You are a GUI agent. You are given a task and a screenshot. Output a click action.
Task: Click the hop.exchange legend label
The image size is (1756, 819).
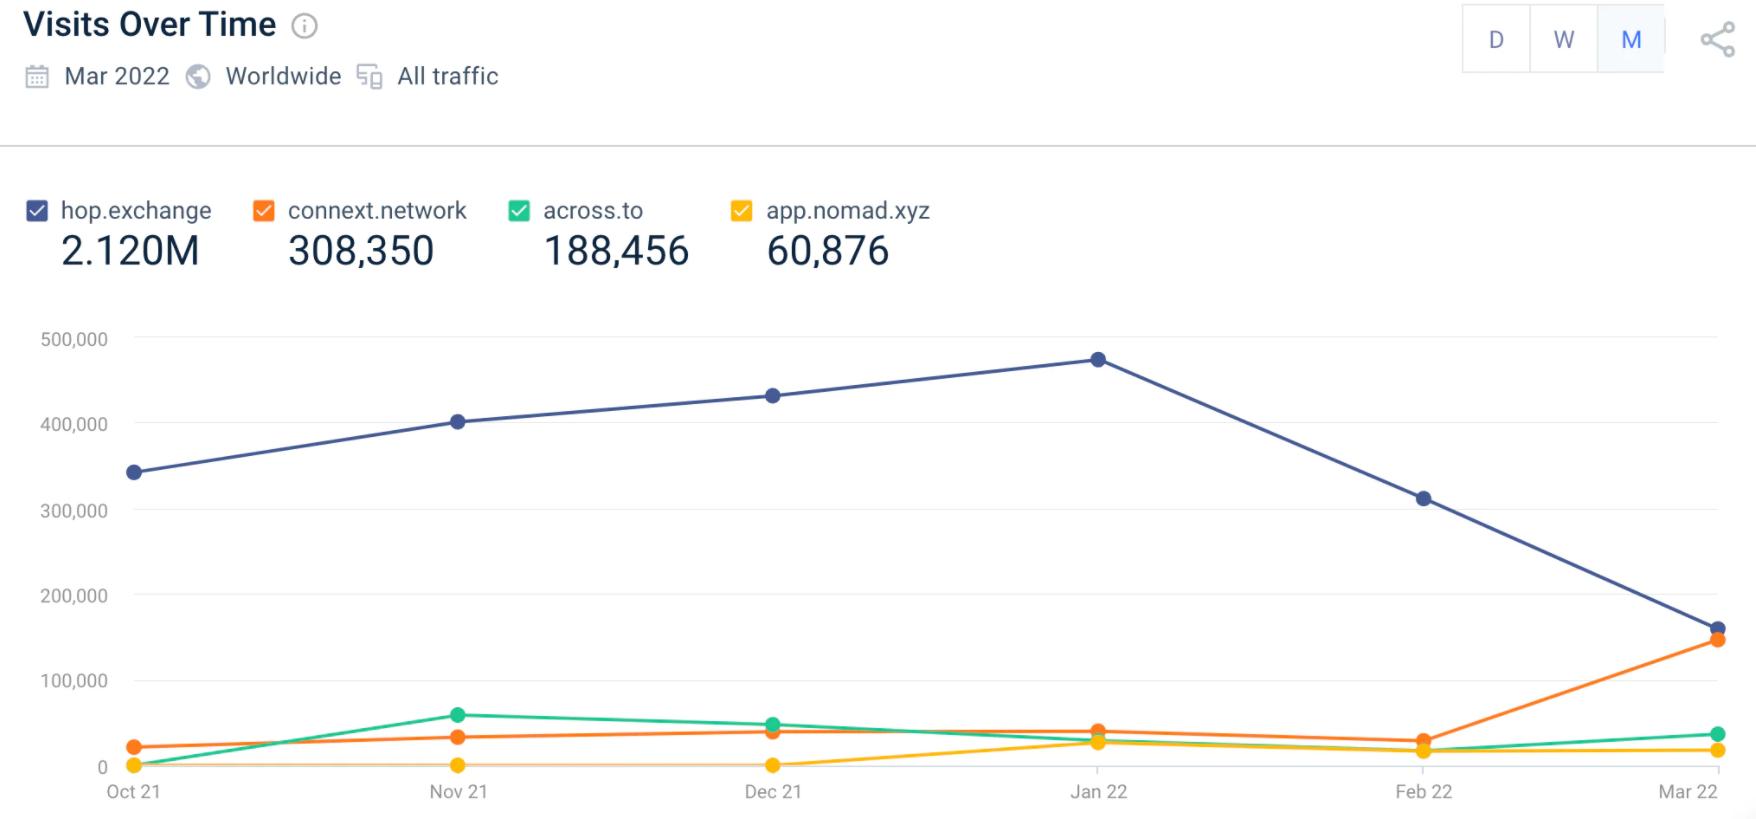(136, 211)
